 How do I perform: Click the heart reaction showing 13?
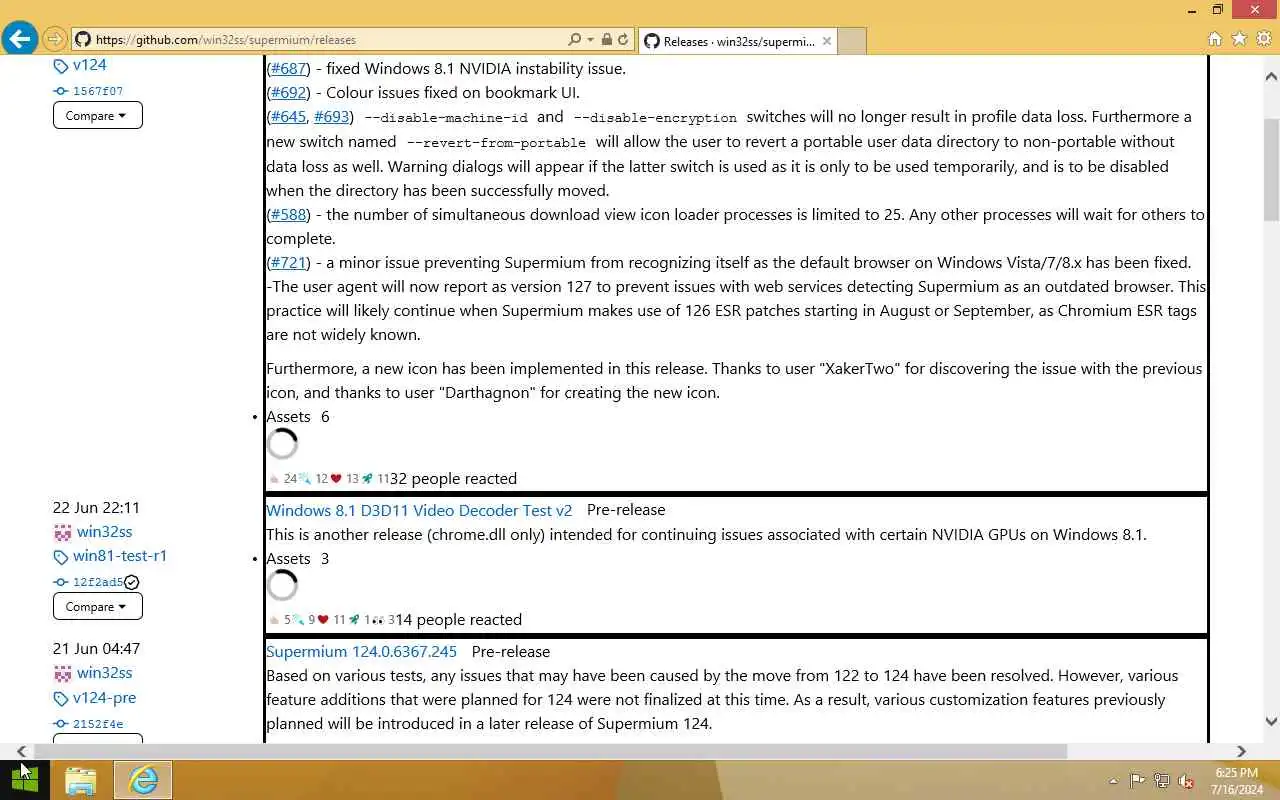[345, 479]
